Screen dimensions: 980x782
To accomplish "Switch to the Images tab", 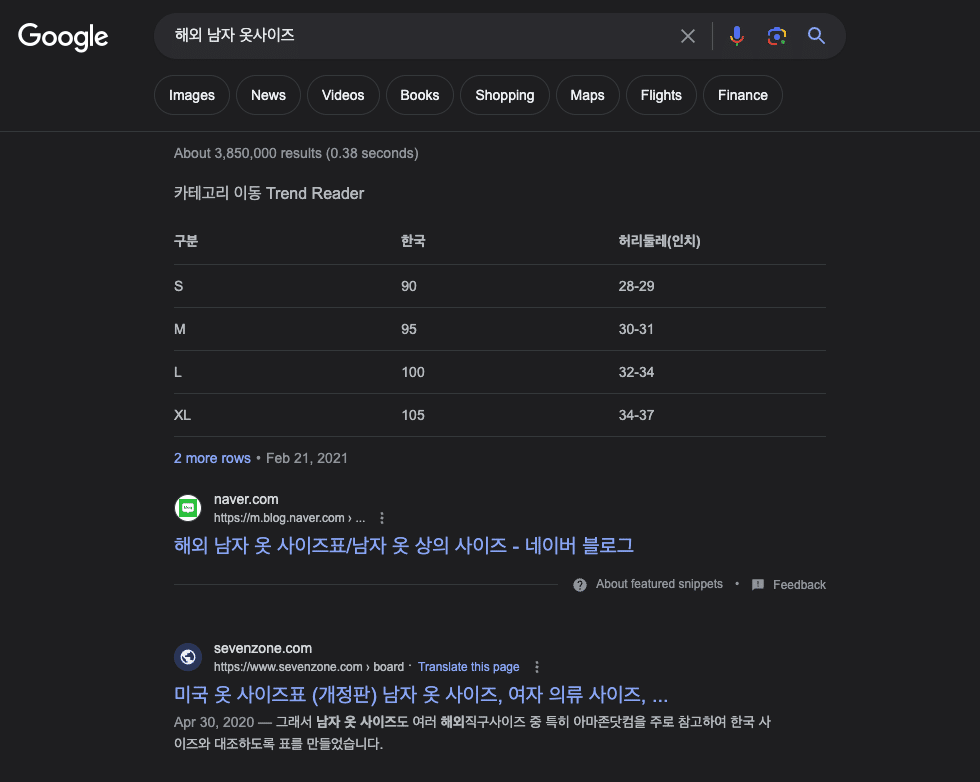I will tap(192, 95).
